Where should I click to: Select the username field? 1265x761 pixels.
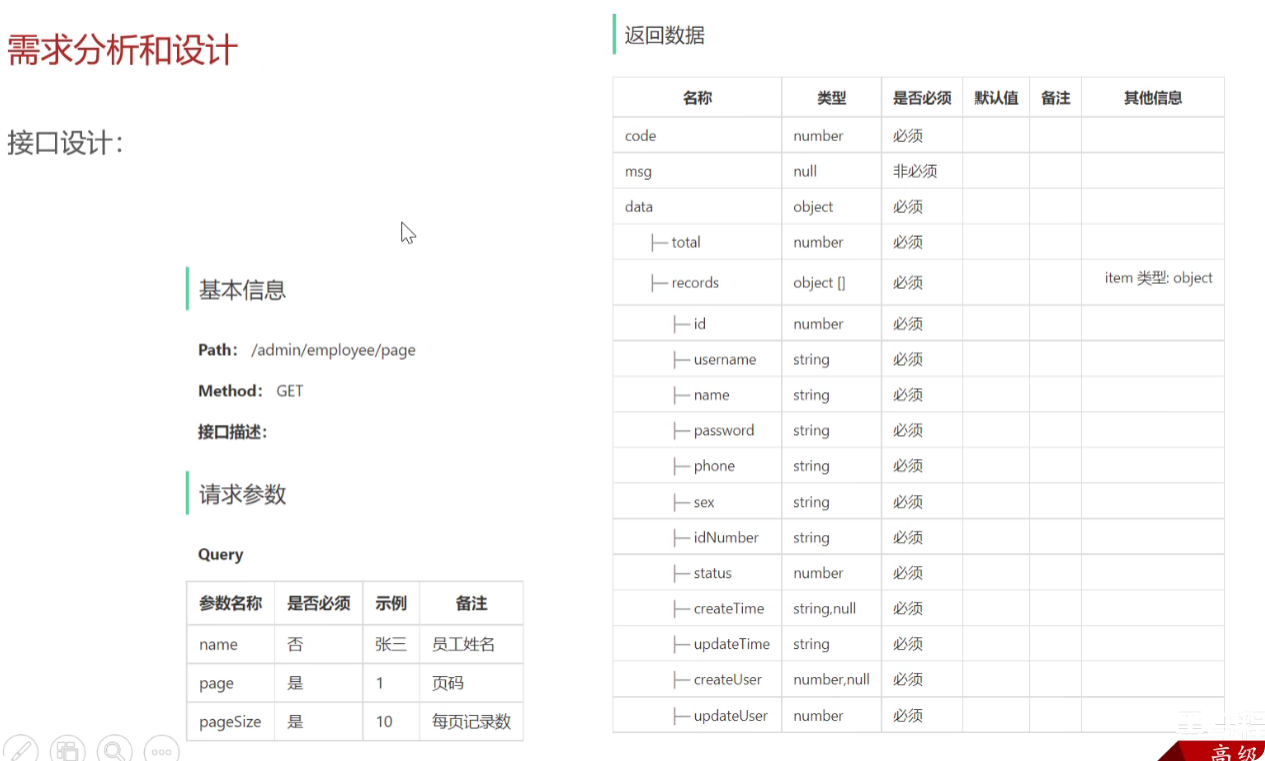(725, 360)
